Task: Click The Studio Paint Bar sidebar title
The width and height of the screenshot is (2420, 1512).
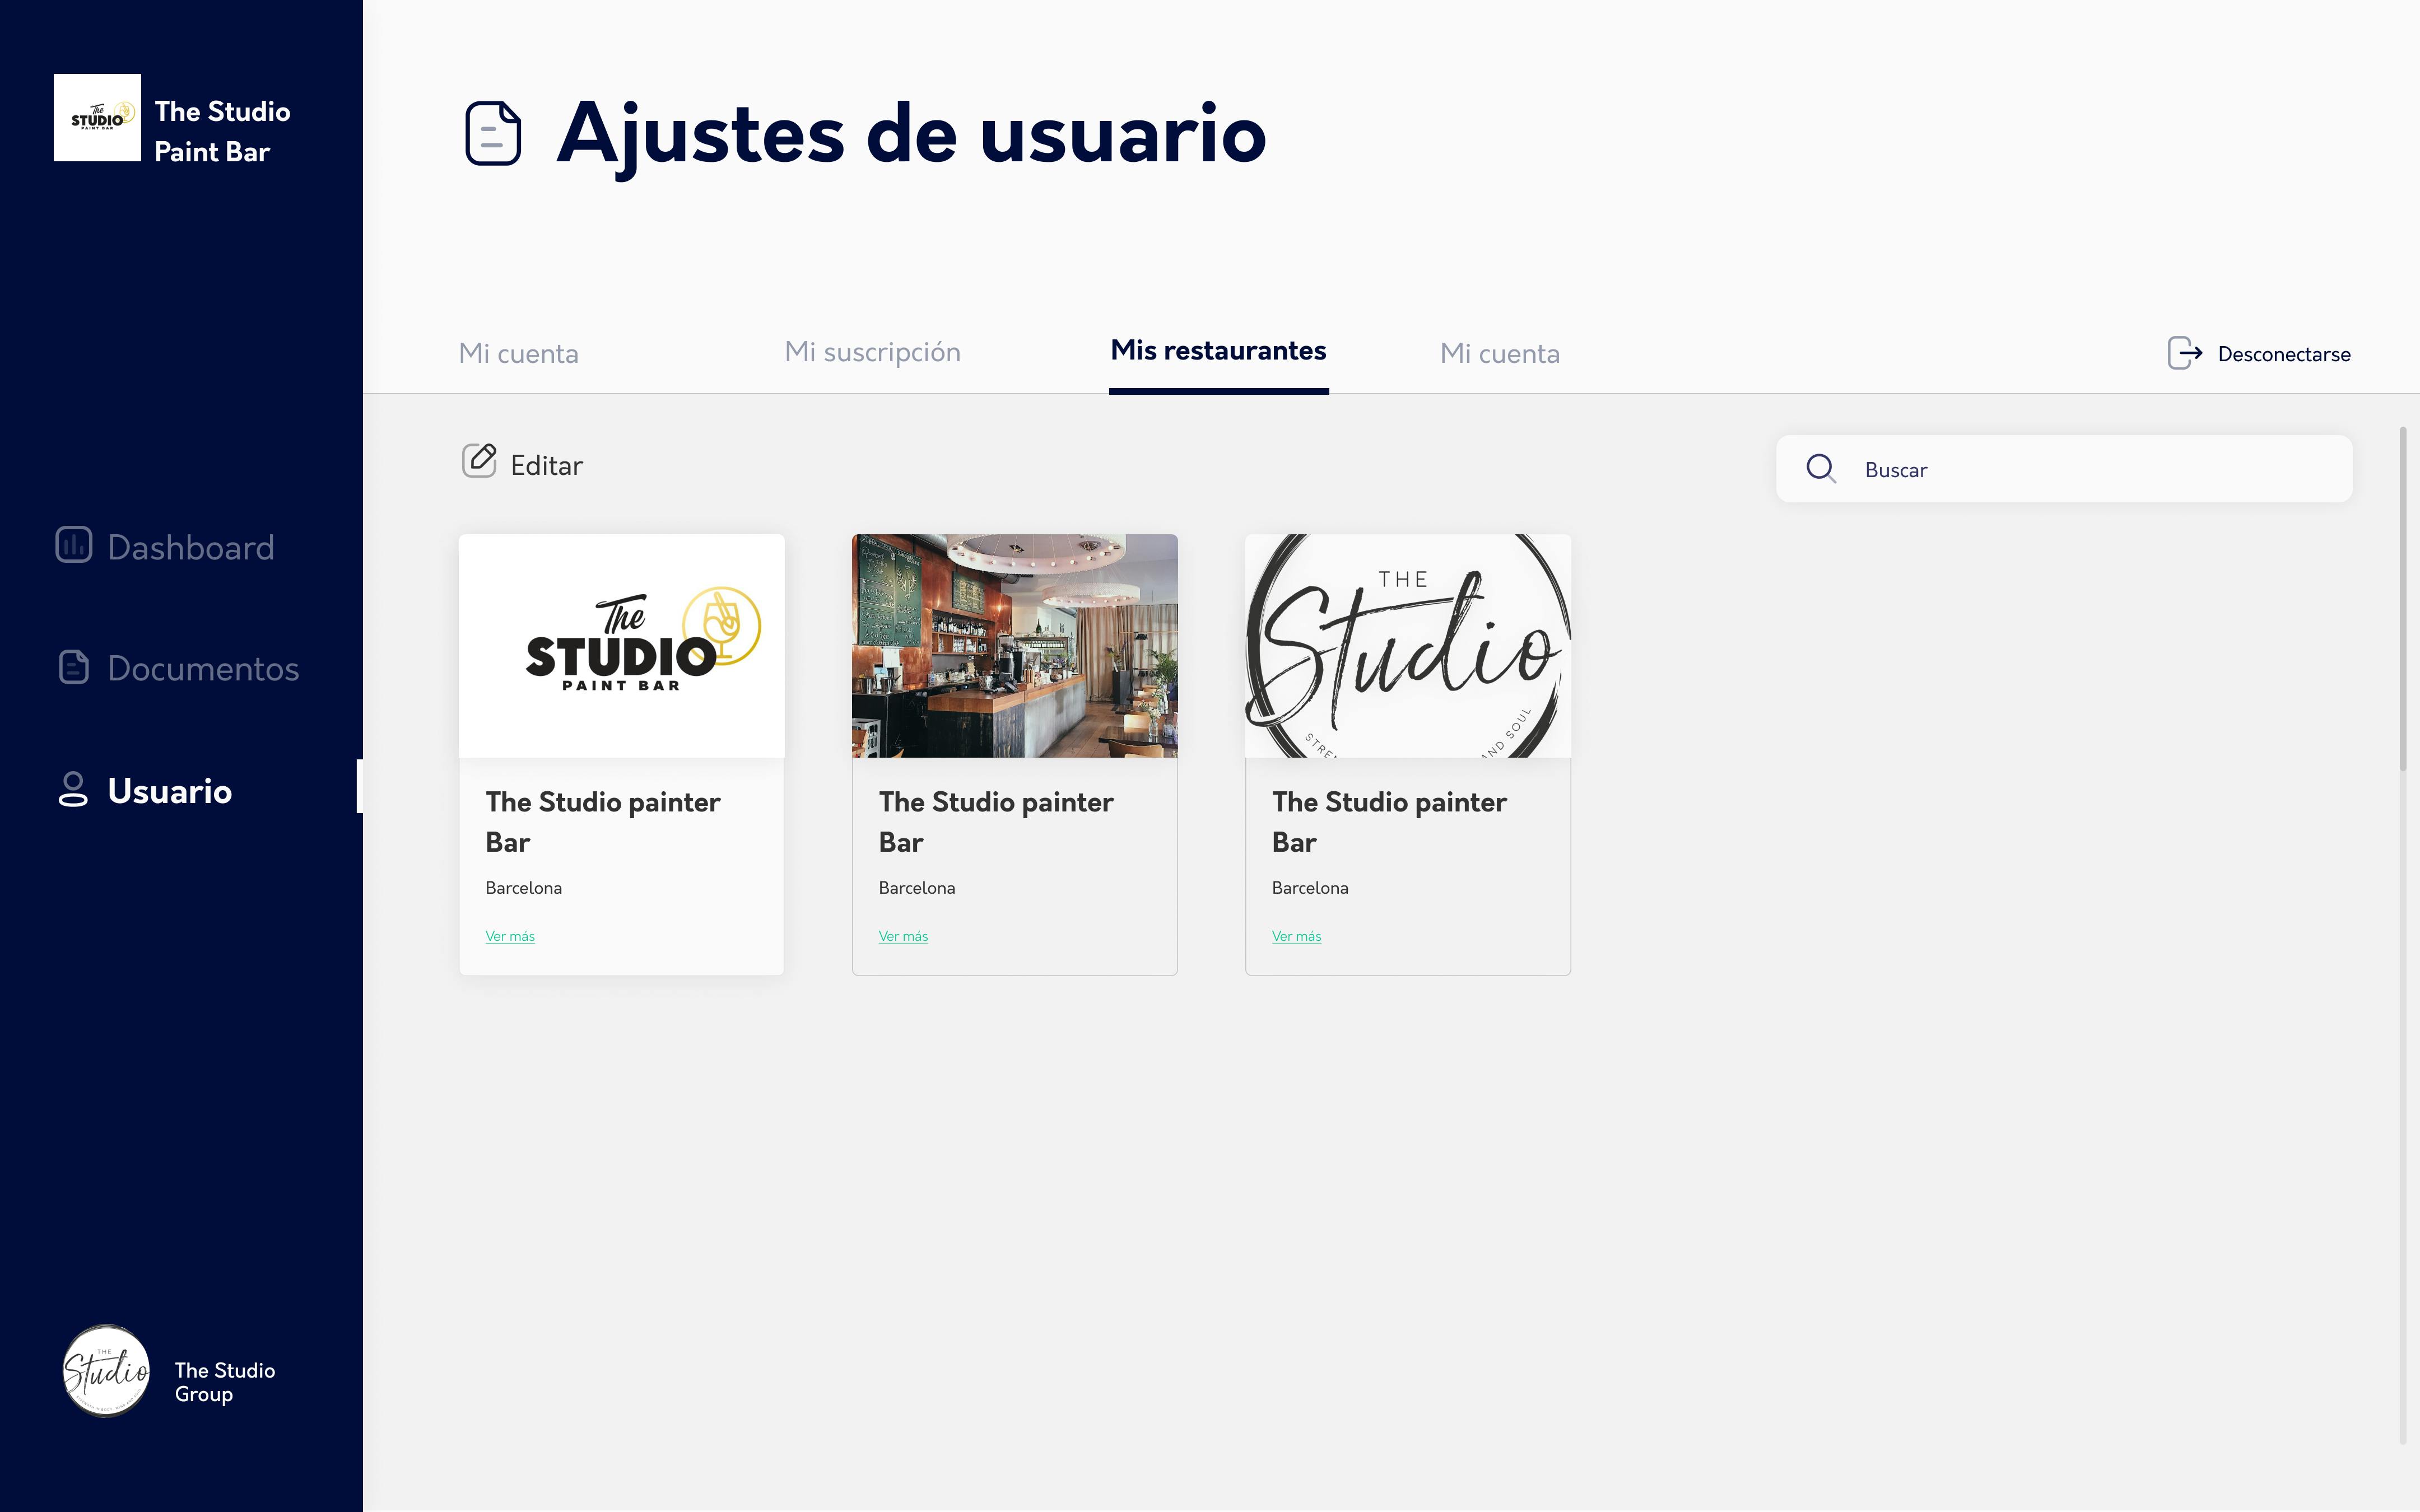Action: click(222, 131)
